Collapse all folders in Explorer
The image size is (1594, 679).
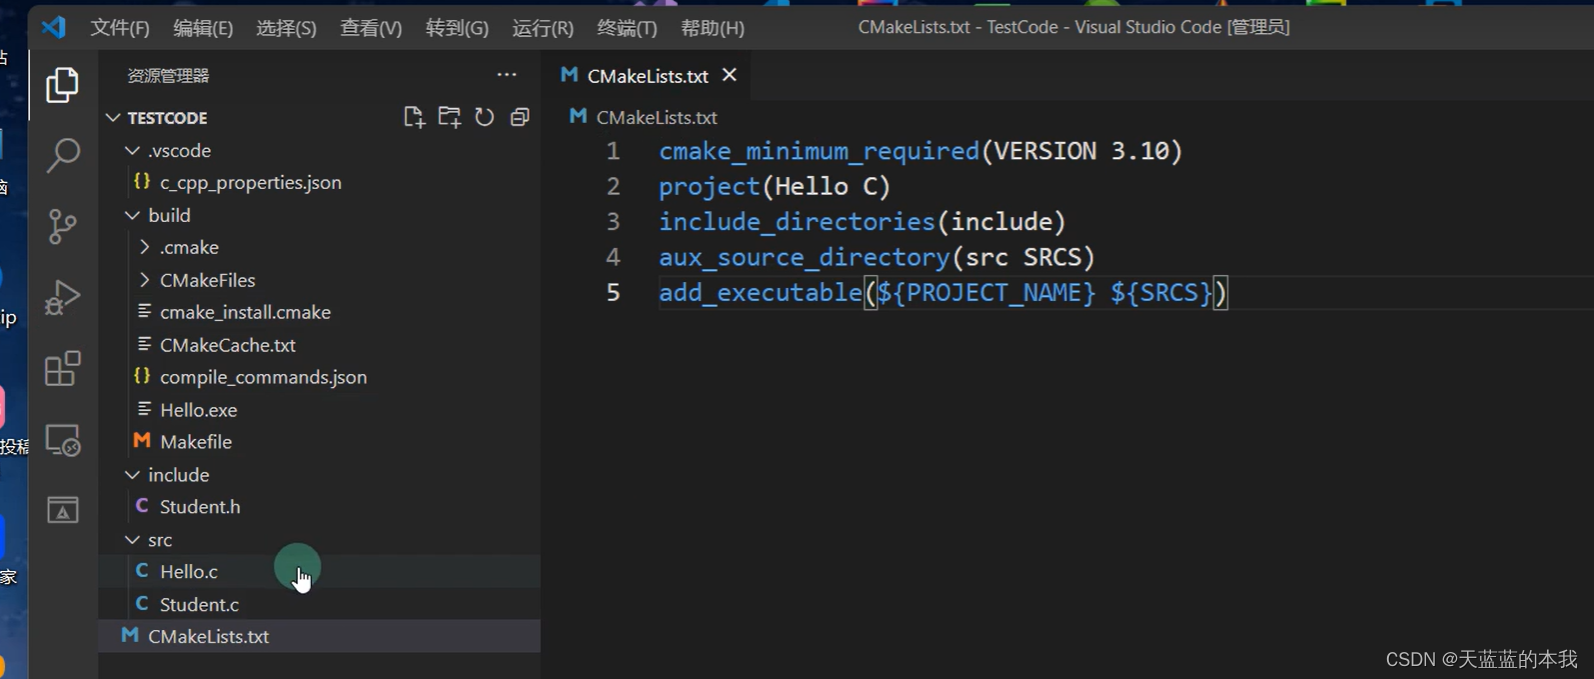point(519,117)
